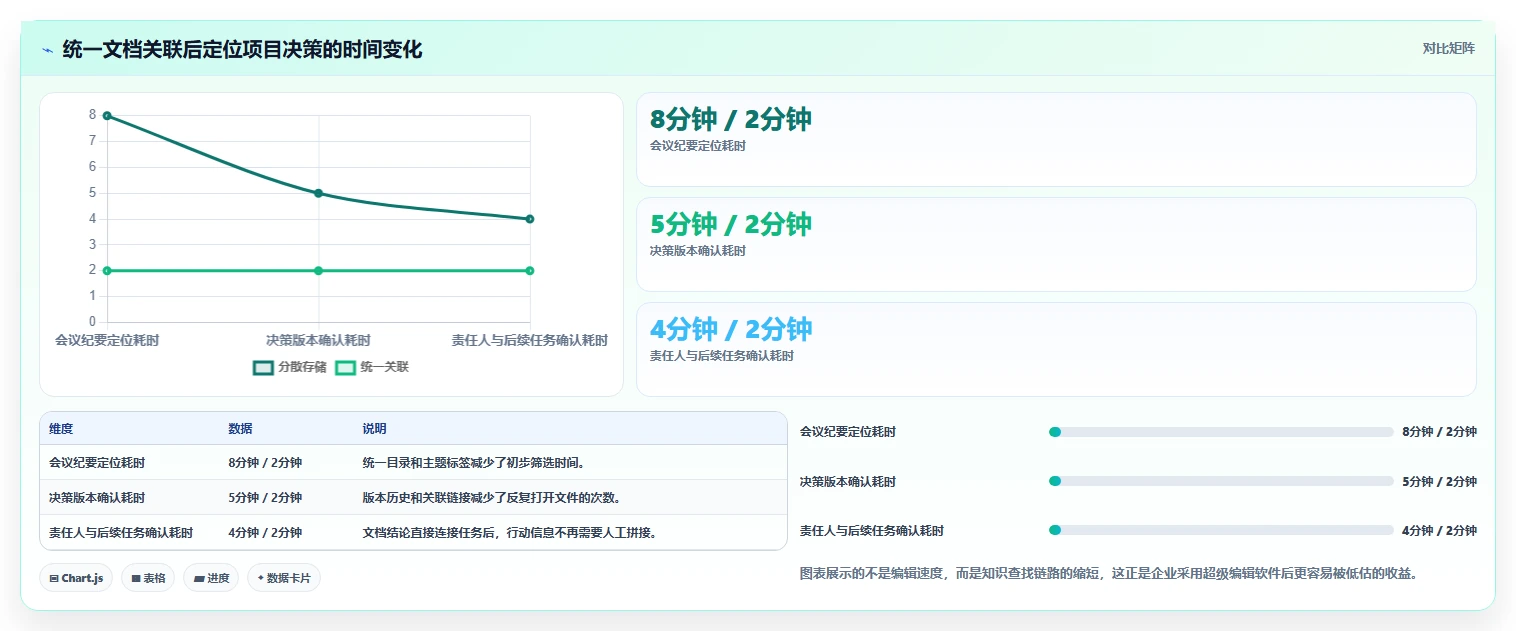Click 统一关联 point above 决策版本确认耗时
Screen dimensions: 1516x631
click(x=318, y=271)
